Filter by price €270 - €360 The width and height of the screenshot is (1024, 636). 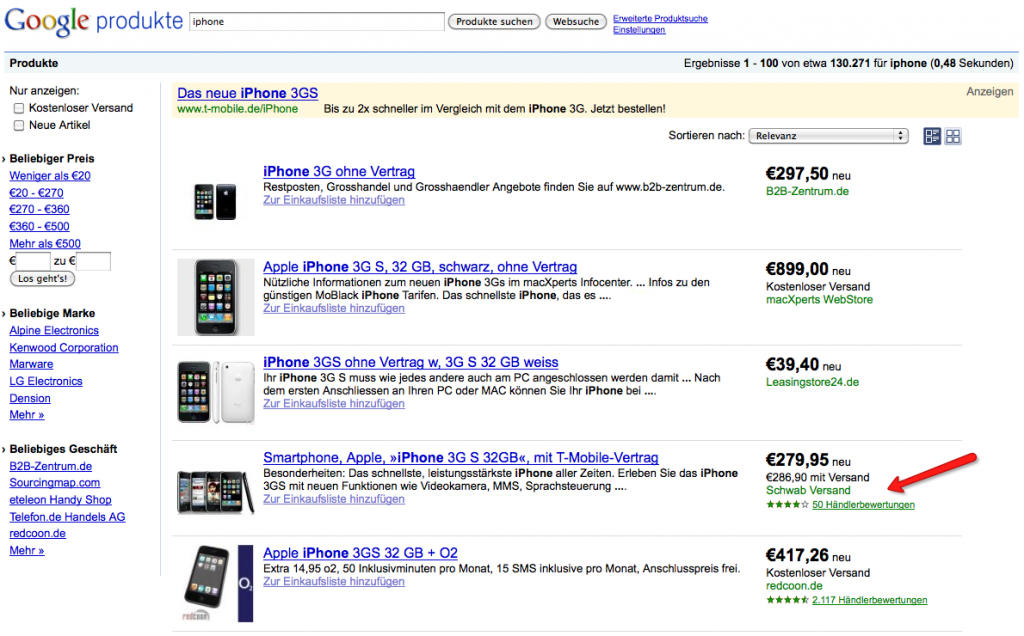(x=39, y=209)
